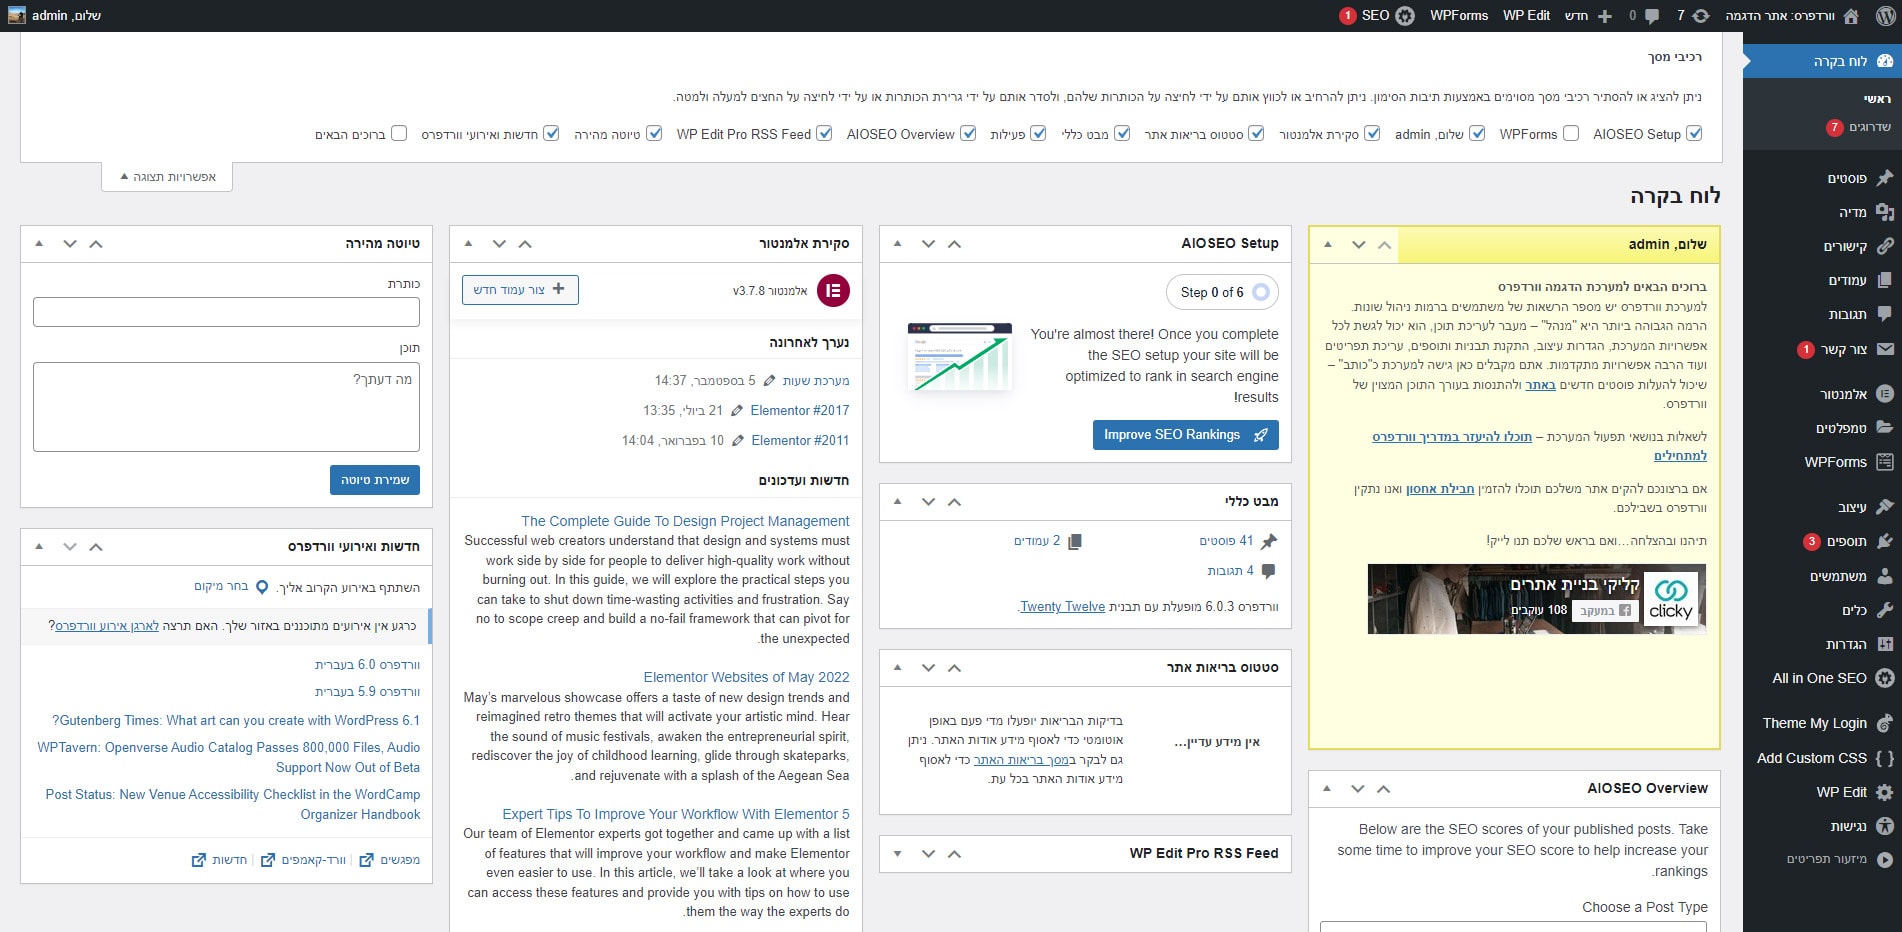The height and width of the screenshot is (932, 1902).
Task: Click the כותרת title input field
Action: (226, 312)
